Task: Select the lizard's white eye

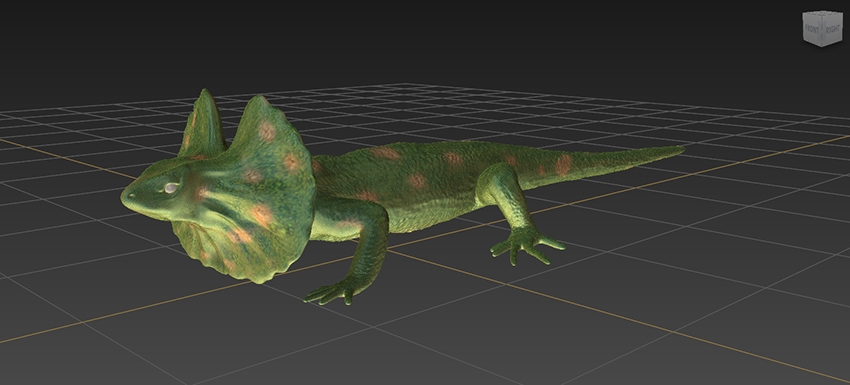Action: click(x=171, y=188)
